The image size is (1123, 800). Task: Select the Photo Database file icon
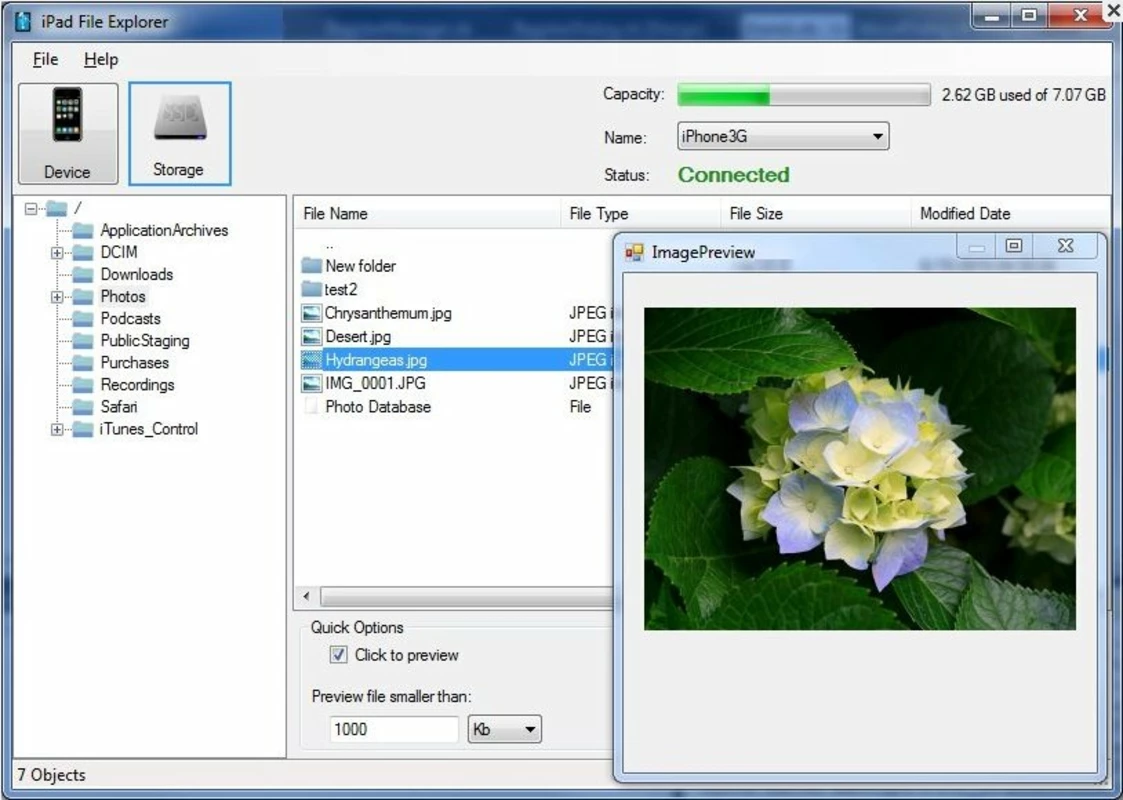(312, 407)
